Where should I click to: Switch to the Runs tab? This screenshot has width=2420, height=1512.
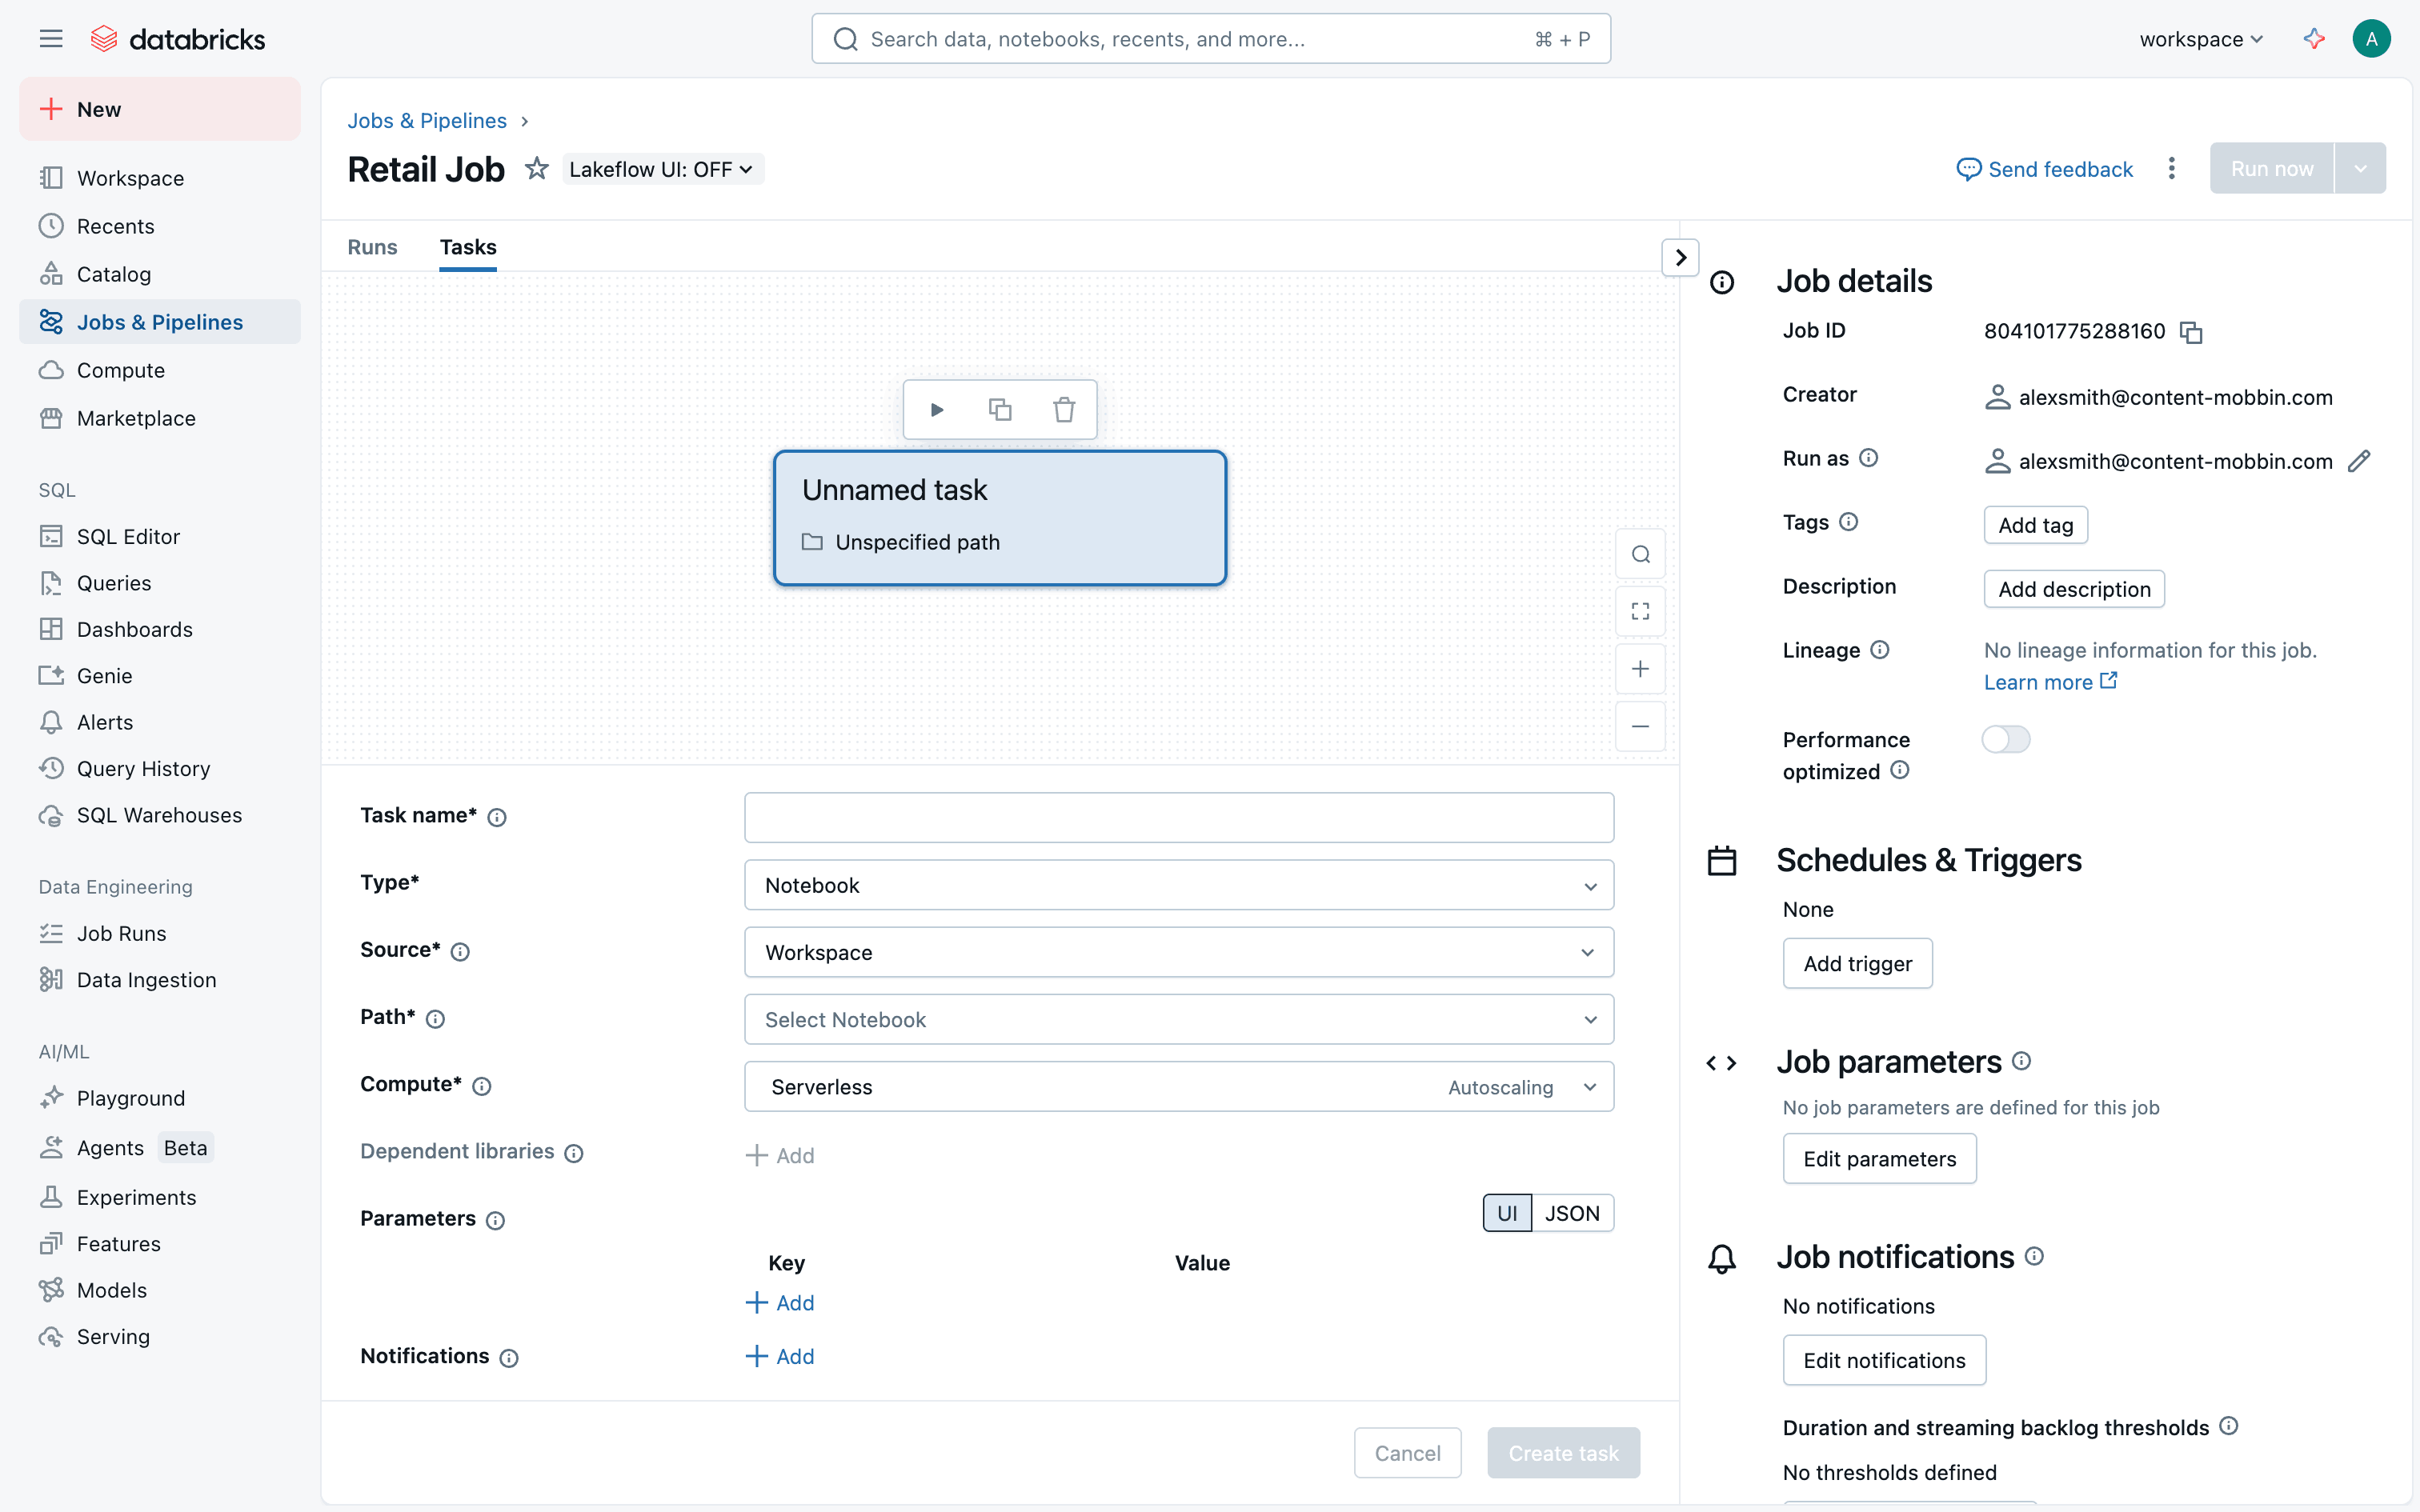coord(372,247)
